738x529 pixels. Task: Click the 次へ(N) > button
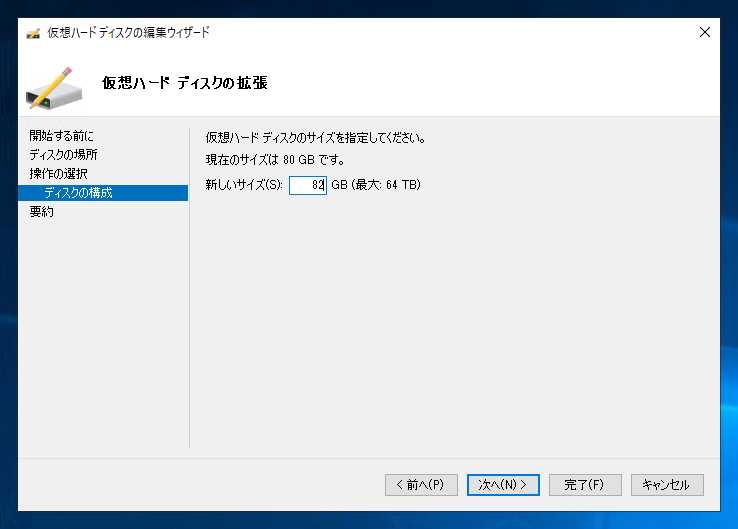click(x=503, y=485)
